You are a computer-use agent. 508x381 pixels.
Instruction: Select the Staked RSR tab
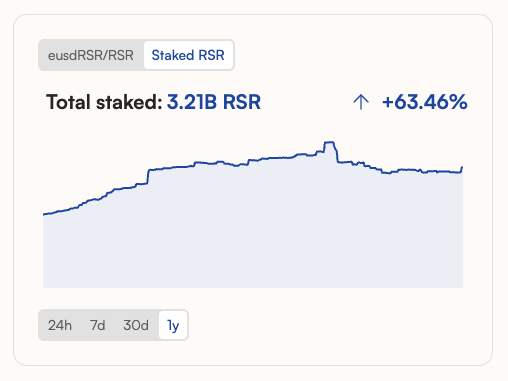(188, 55)
